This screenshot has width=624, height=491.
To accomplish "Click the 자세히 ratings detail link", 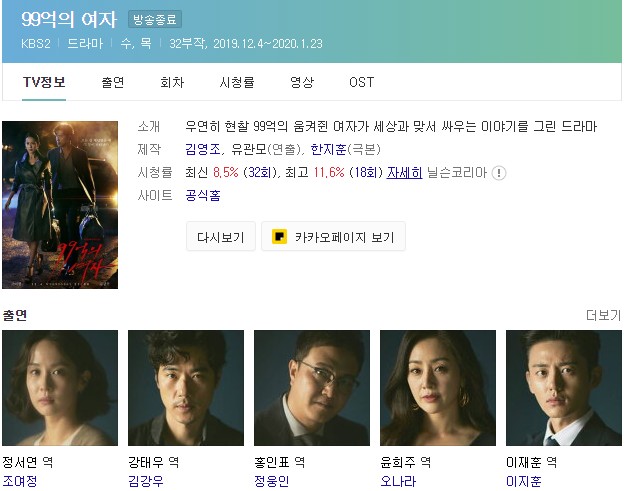I will (x=404, y=173).
